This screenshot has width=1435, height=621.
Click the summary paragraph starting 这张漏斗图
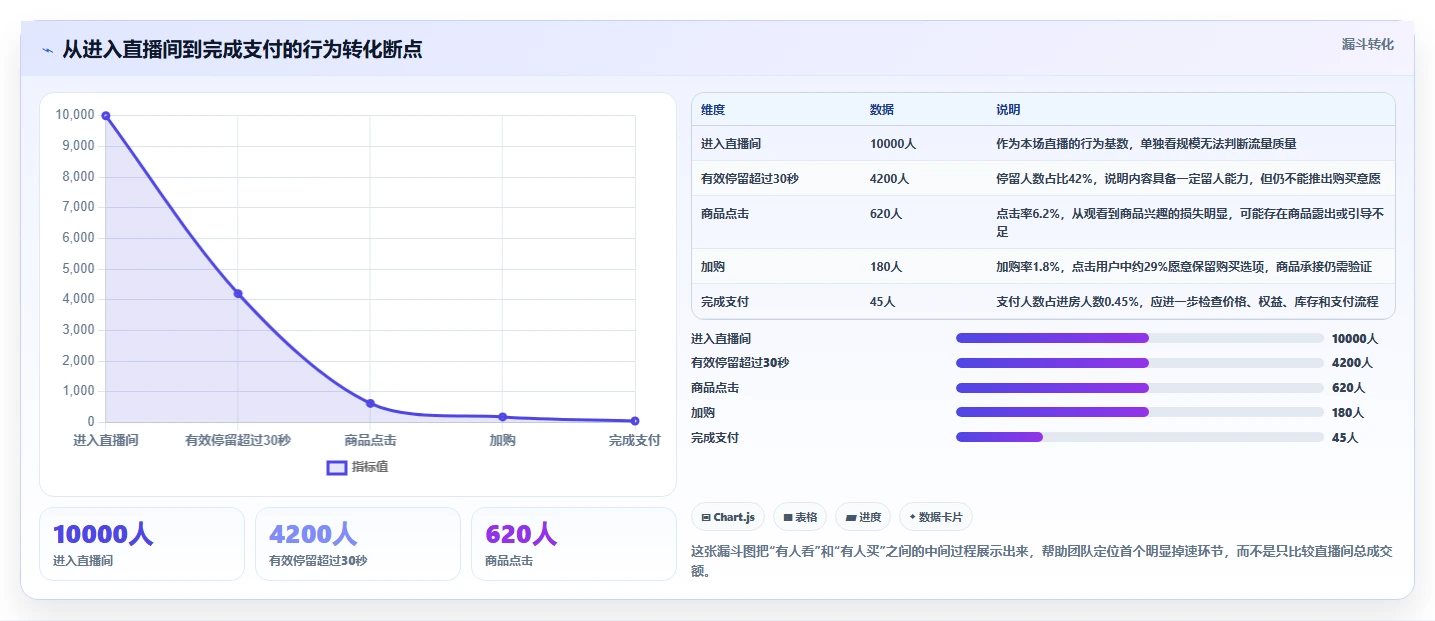coord(1042,562)
